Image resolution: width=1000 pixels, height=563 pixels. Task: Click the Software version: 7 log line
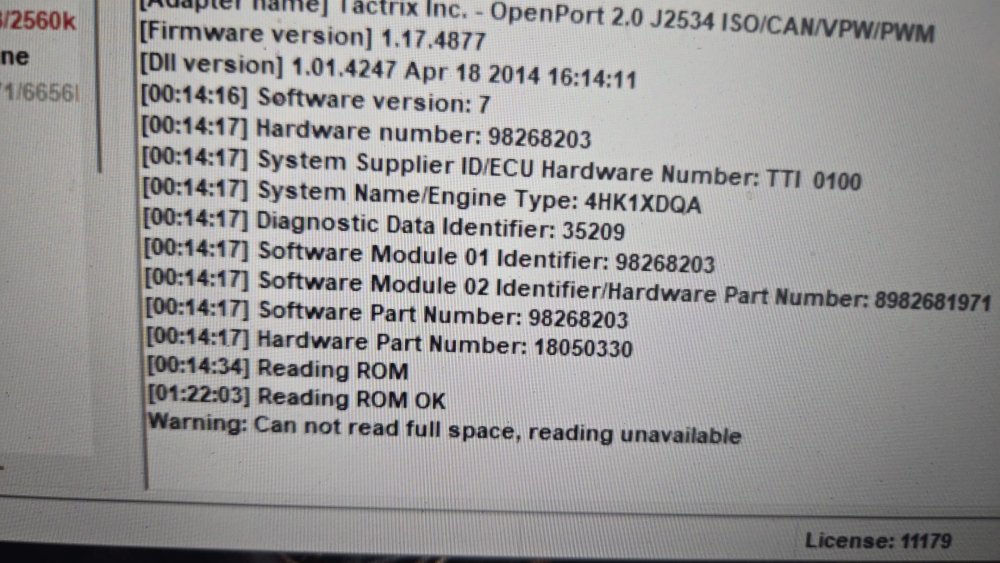[316, 100]
